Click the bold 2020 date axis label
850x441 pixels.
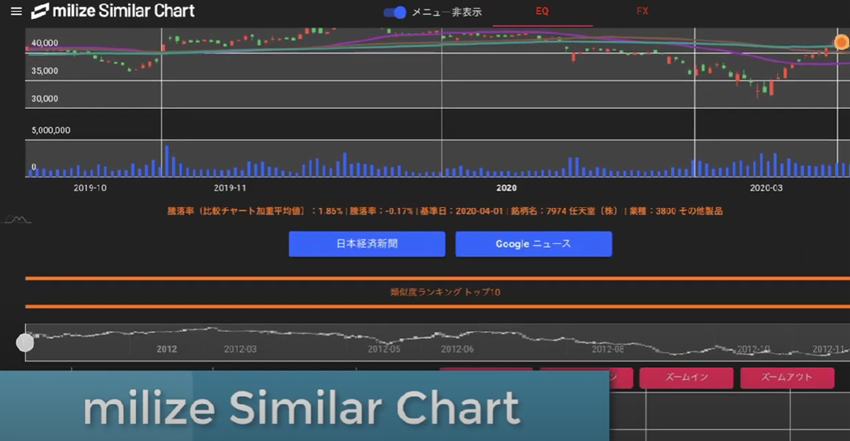(x=506, y=188)
